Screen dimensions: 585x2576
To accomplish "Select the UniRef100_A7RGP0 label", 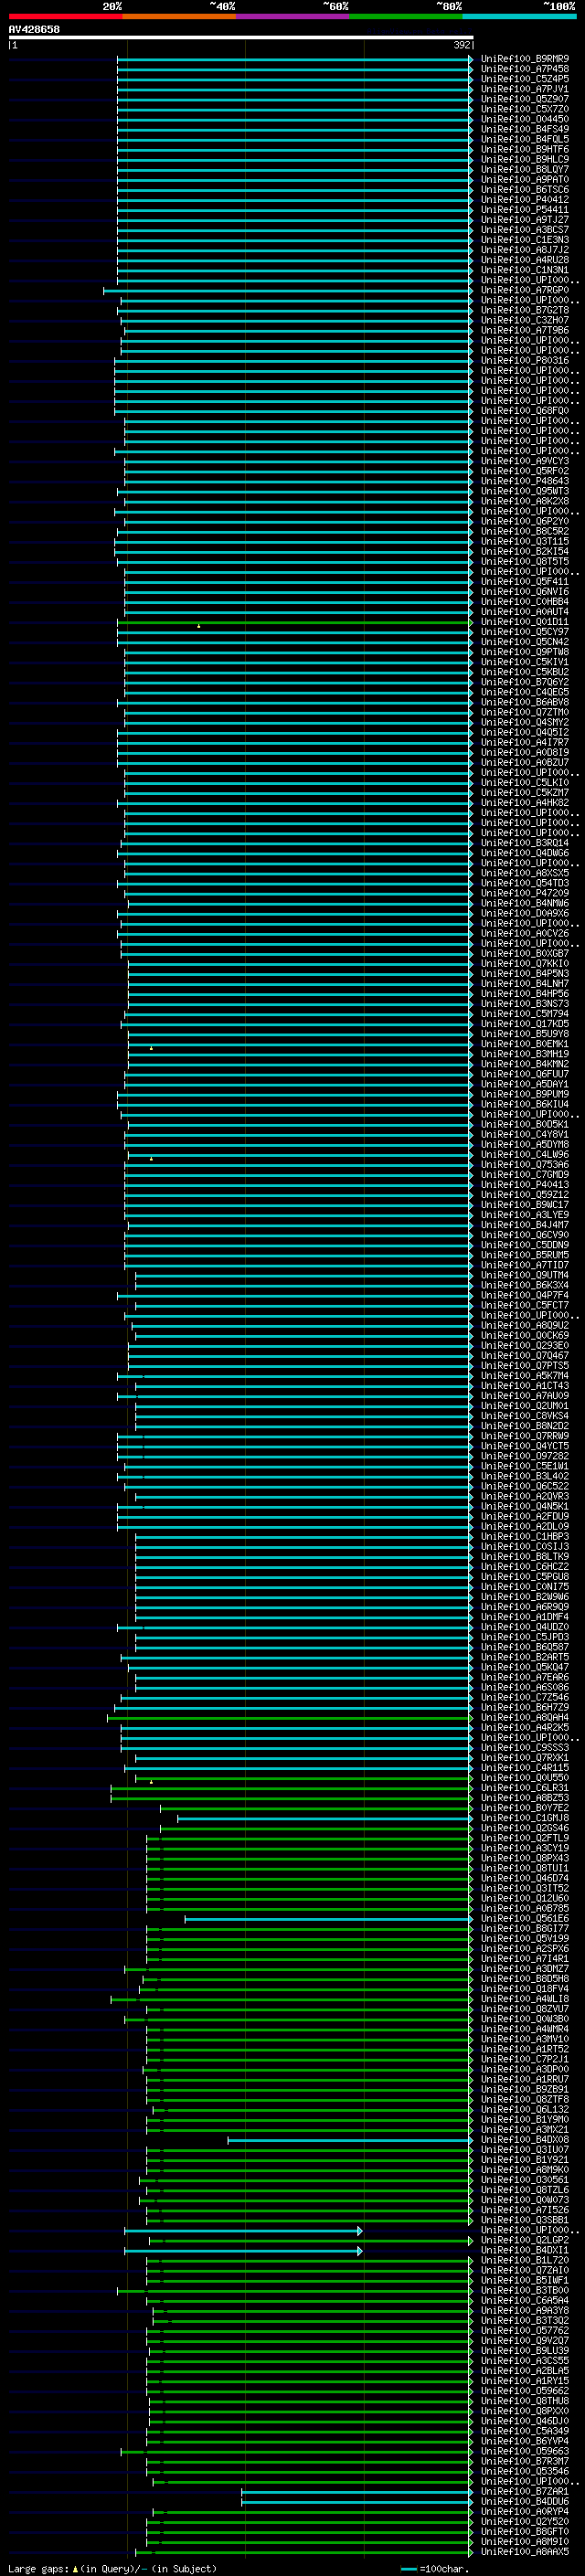I will pyautogui.click(x=525, y=290).
